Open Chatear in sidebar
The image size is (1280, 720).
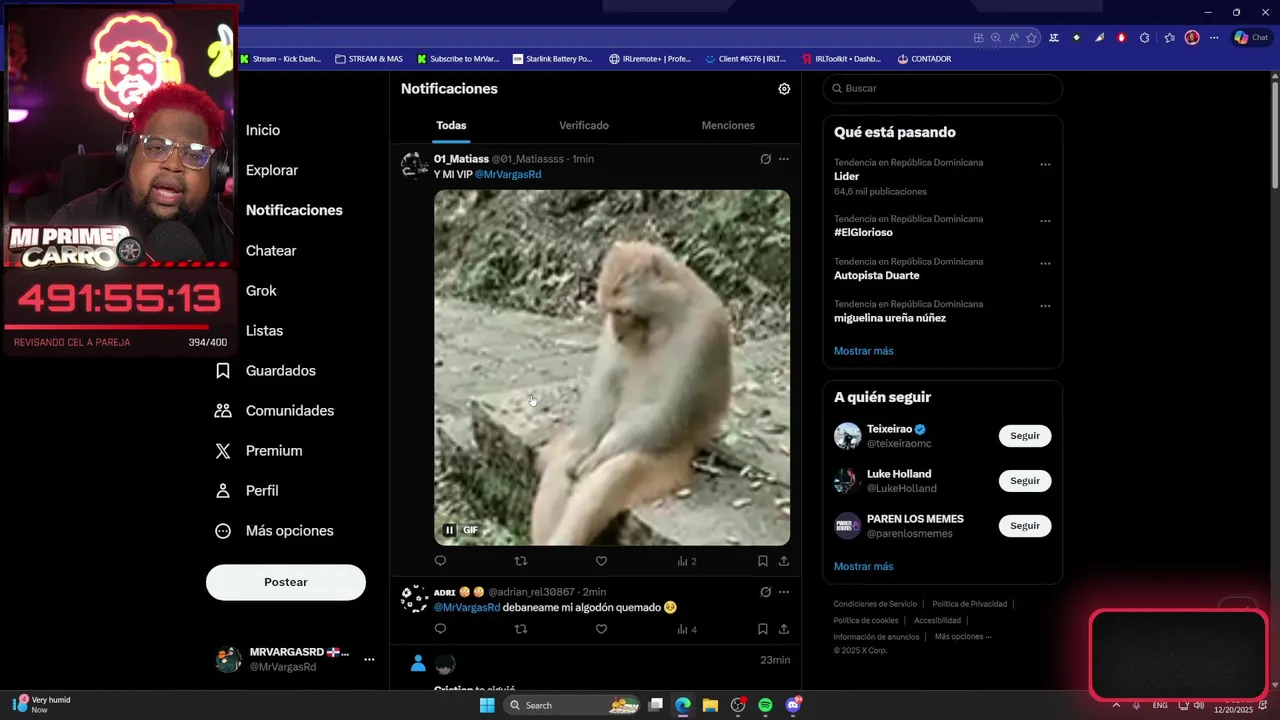pyautogui.click(x=271, y=250)
